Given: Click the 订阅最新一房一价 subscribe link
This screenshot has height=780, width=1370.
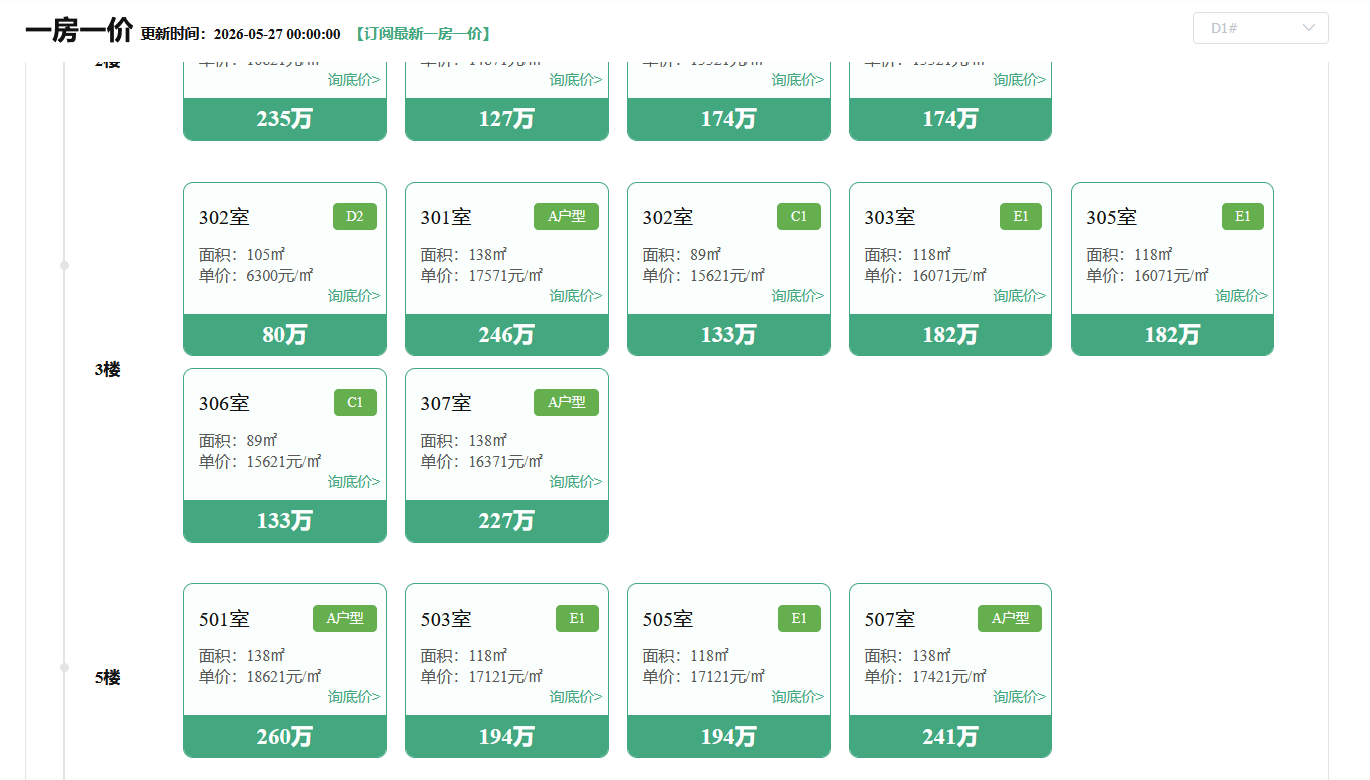Looking at the screenshot, I should tap(423, 34).
